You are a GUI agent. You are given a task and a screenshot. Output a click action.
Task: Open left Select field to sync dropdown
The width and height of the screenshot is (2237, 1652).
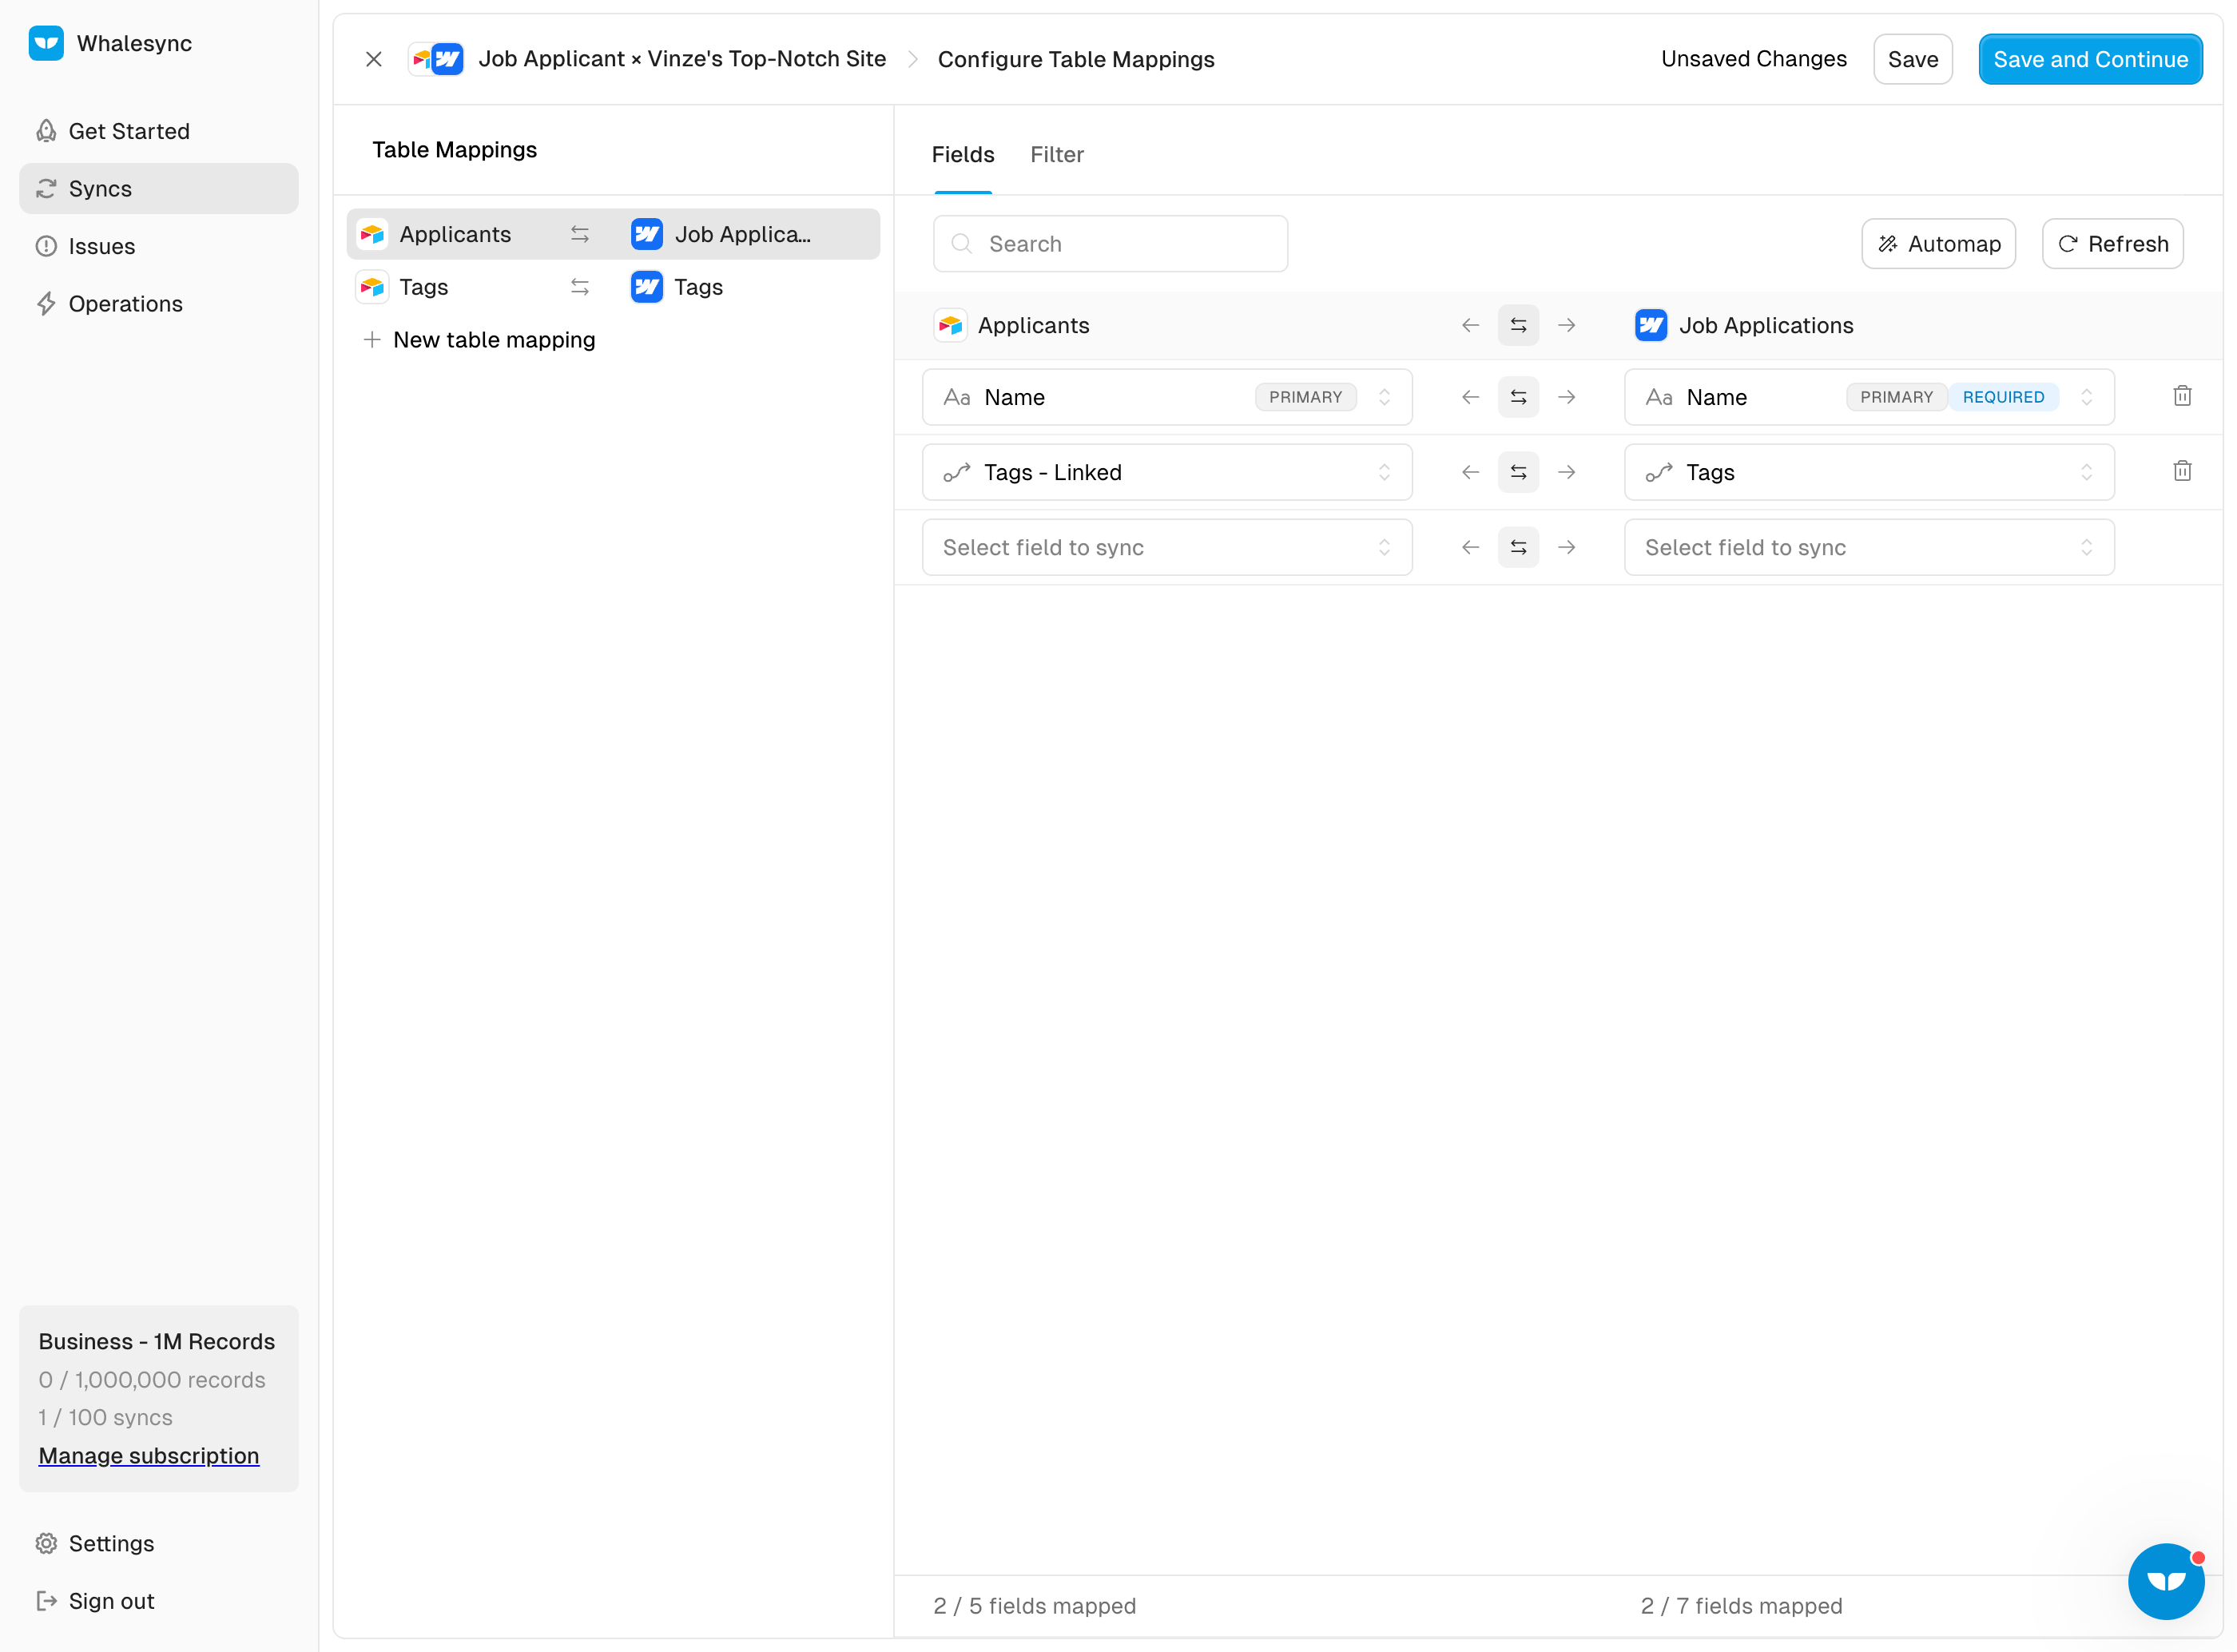[1167, 547]
